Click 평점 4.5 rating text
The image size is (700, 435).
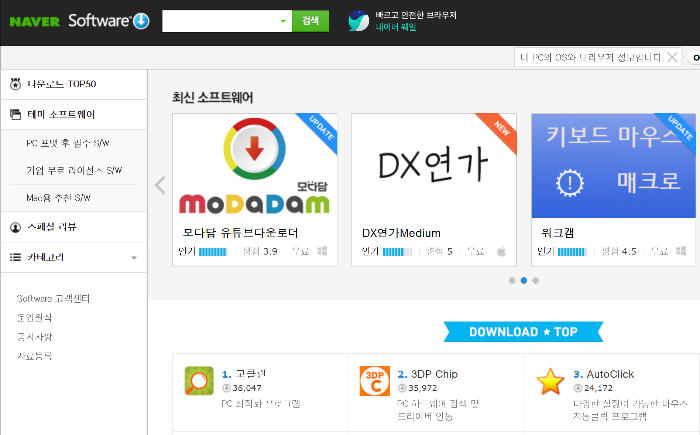pos(619,251)
